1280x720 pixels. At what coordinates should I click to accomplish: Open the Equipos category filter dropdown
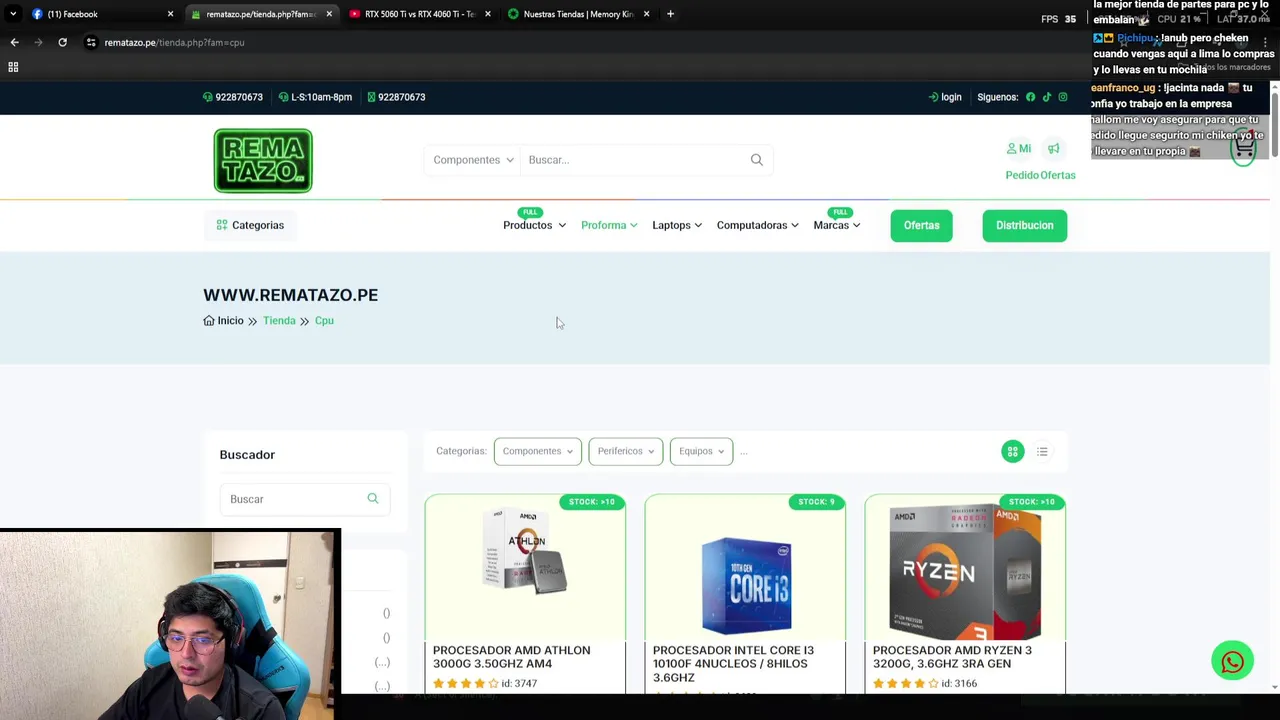tap(701, 451)
